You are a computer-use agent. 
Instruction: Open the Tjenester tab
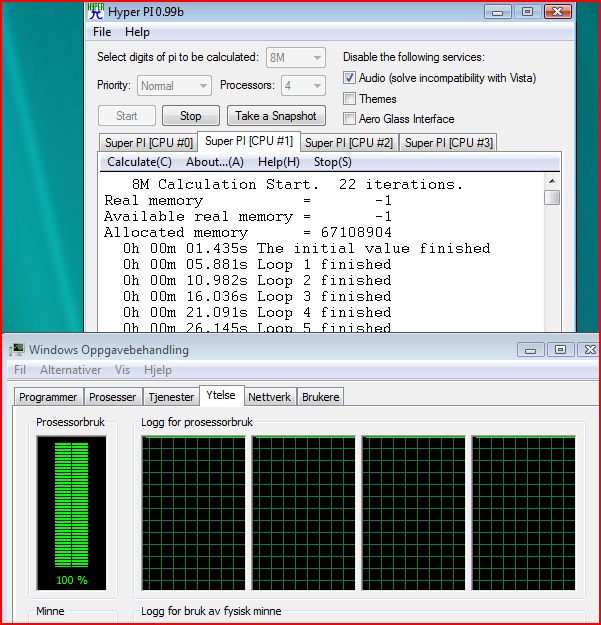pyautogui.click(x=171, y=397)
